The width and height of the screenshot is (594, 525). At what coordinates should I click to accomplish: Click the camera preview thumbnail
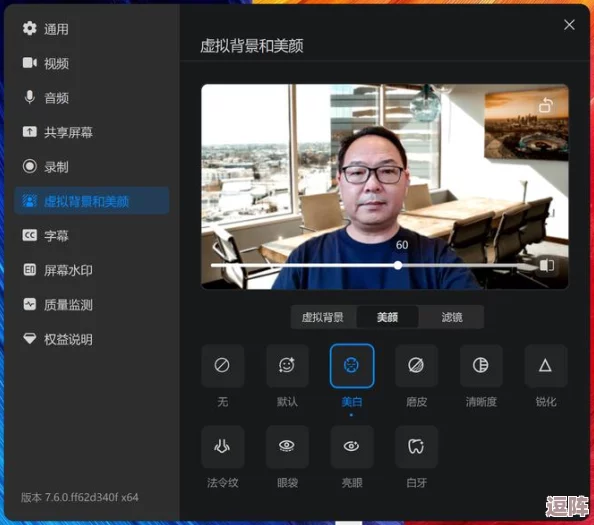(385, 186)
